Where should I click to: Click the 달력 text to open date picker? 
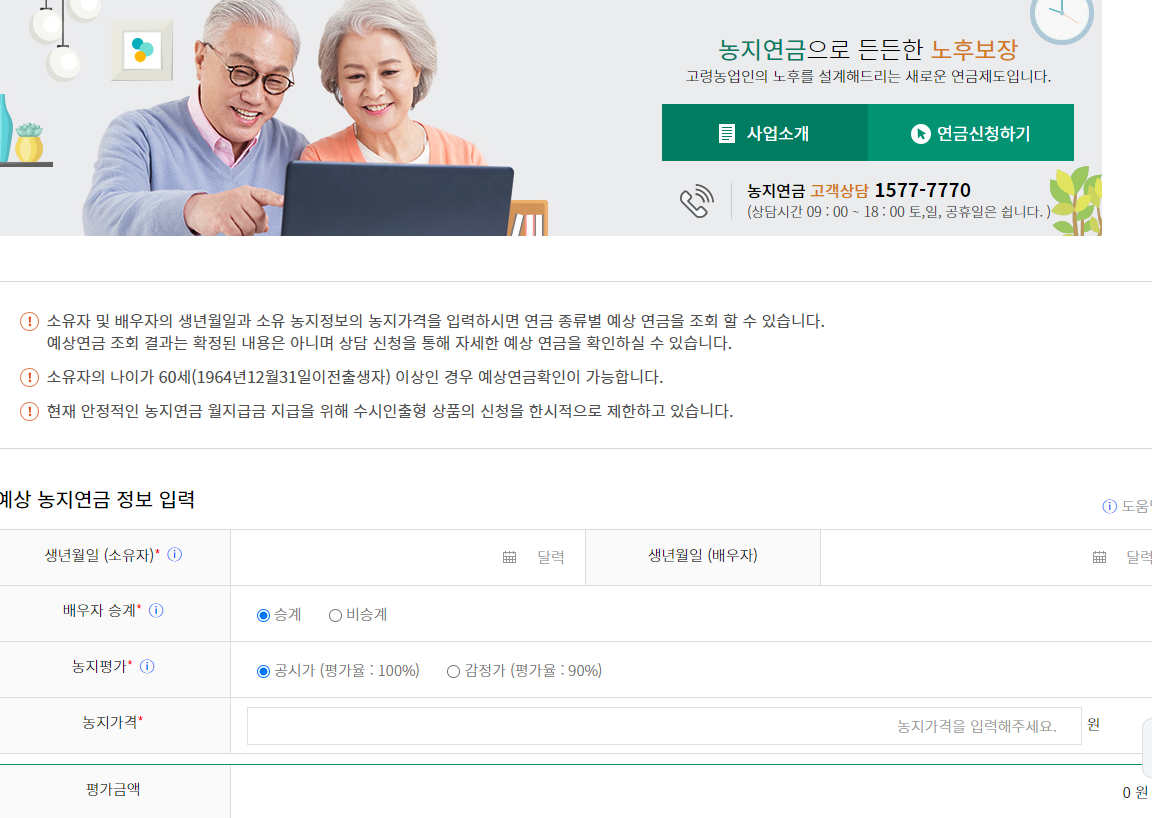pyautogui.click(x=551, y=557)
